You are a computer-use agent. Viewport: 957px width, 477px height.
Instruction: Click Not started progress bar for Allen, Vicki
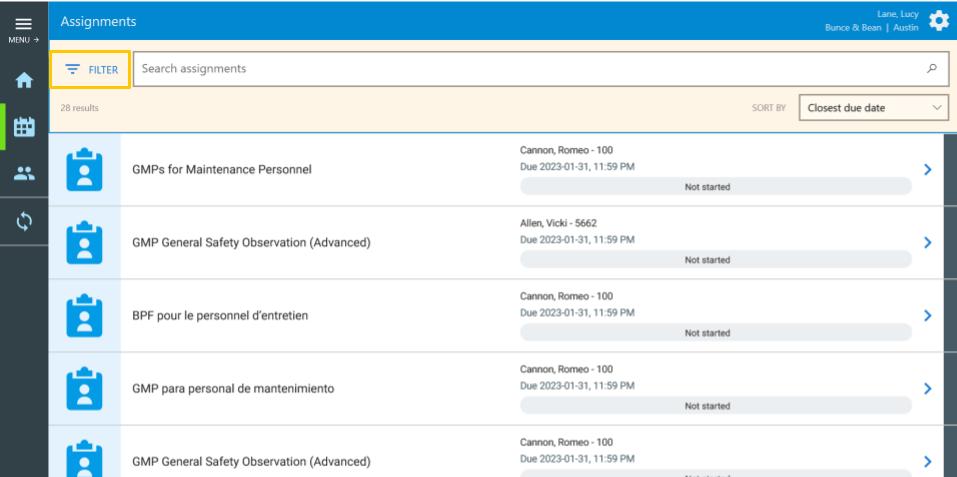(715, 260)
